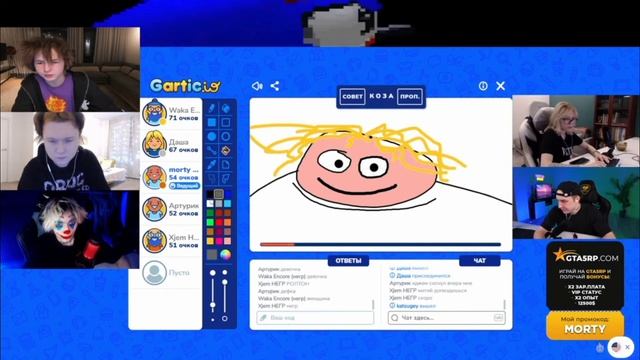Pick the black color swatch
Viewport: 640px width, 360px height.
pyautogui.click(x=210, y=194)
